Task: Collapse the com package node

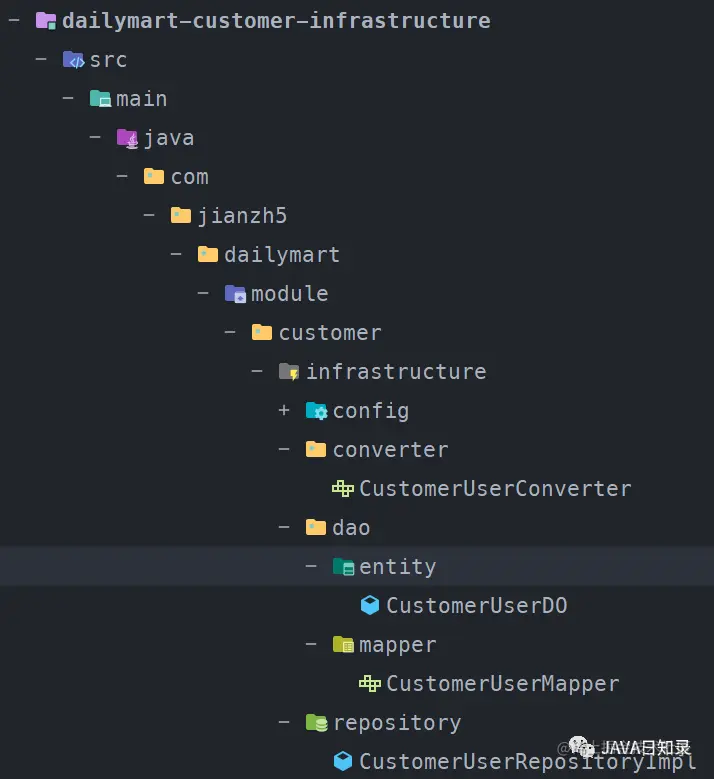Action: pos(122,176)
